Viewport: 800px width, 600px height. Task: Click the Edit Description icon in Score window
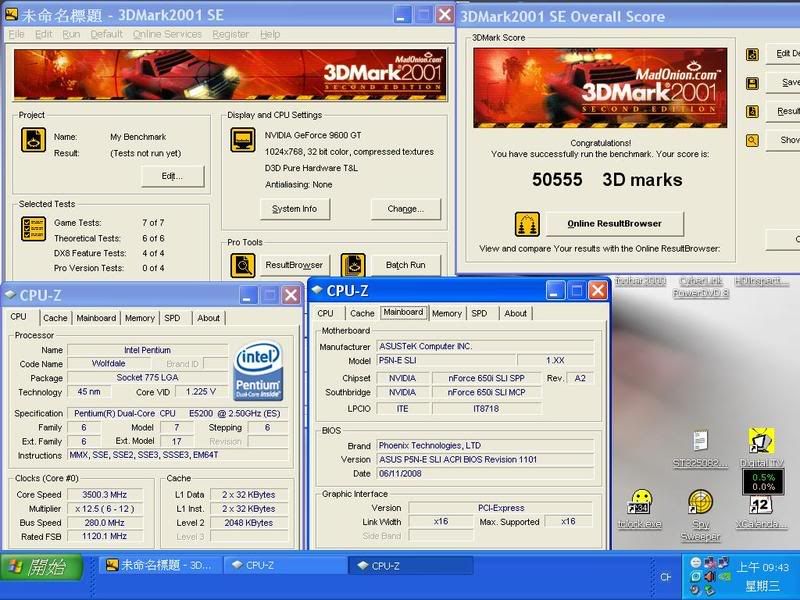pyautogui.click(x=752, y=54)
